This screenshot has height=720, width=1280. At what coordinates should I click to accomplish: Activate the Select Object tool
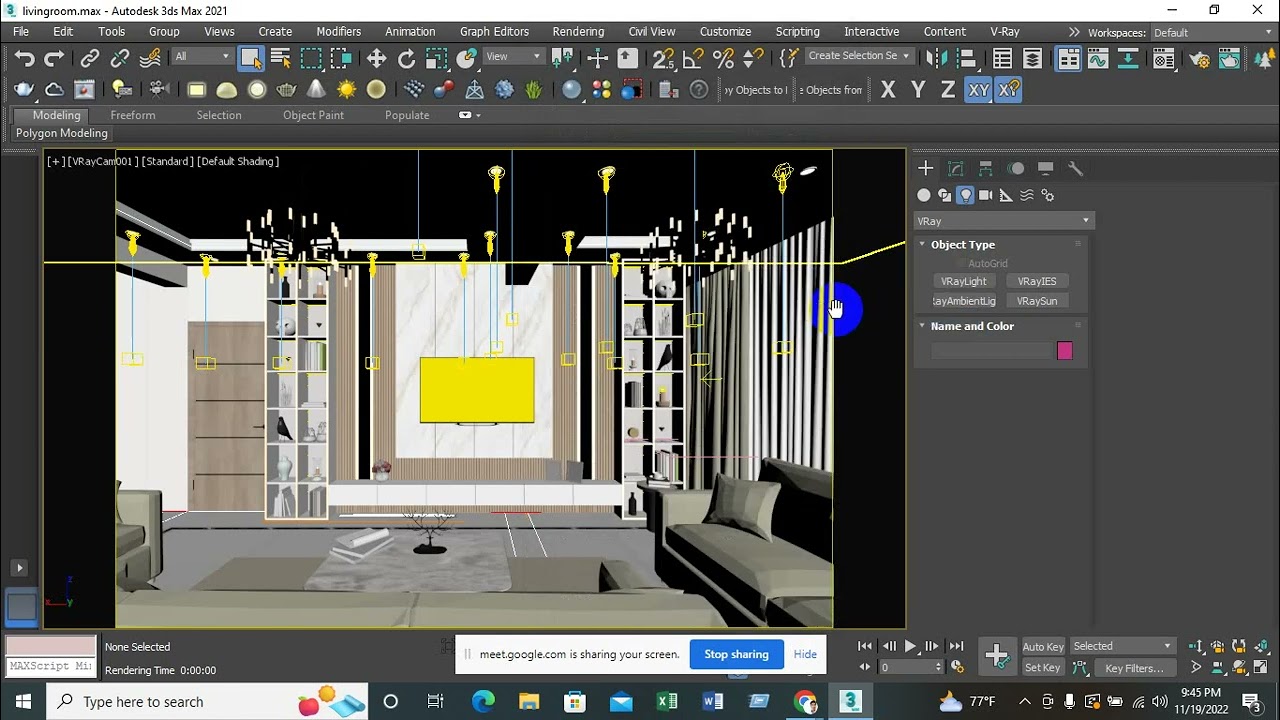[250, 58]
